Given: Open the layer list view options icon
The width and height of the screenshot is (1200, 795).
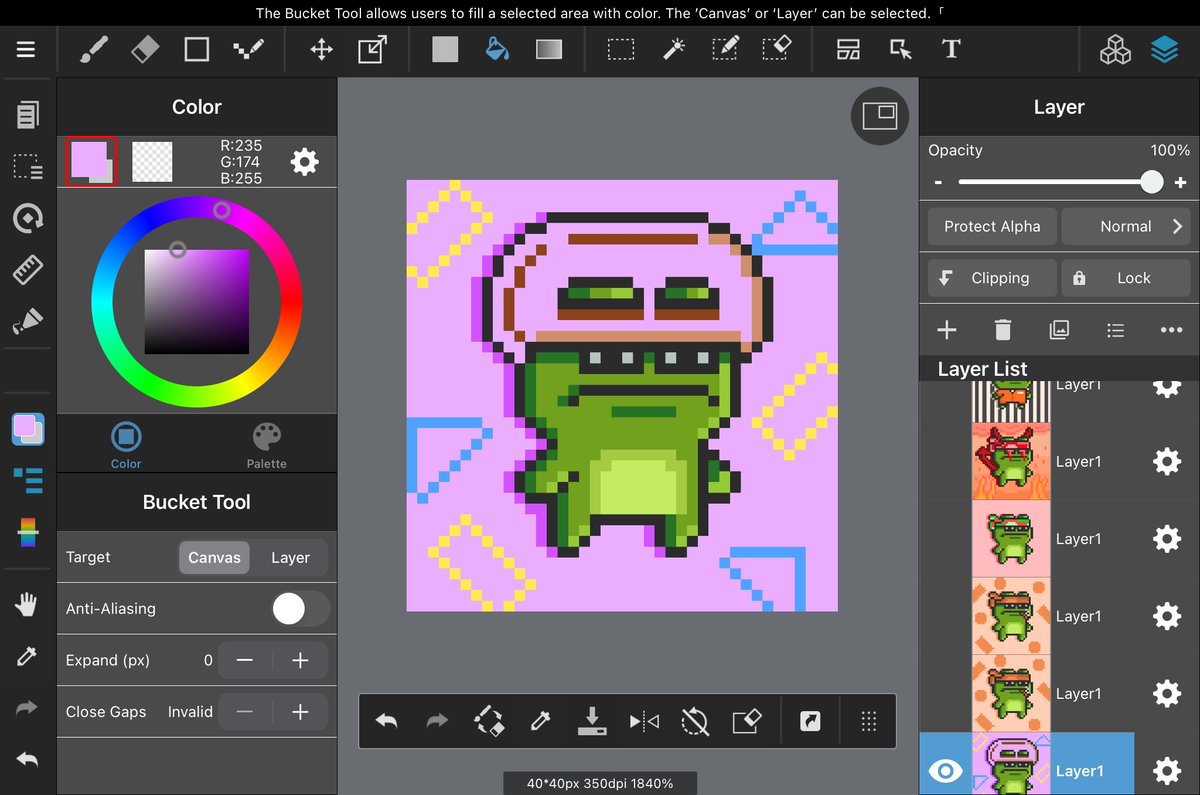Looking at the screenshot, I should click(x=1116, y=330).
